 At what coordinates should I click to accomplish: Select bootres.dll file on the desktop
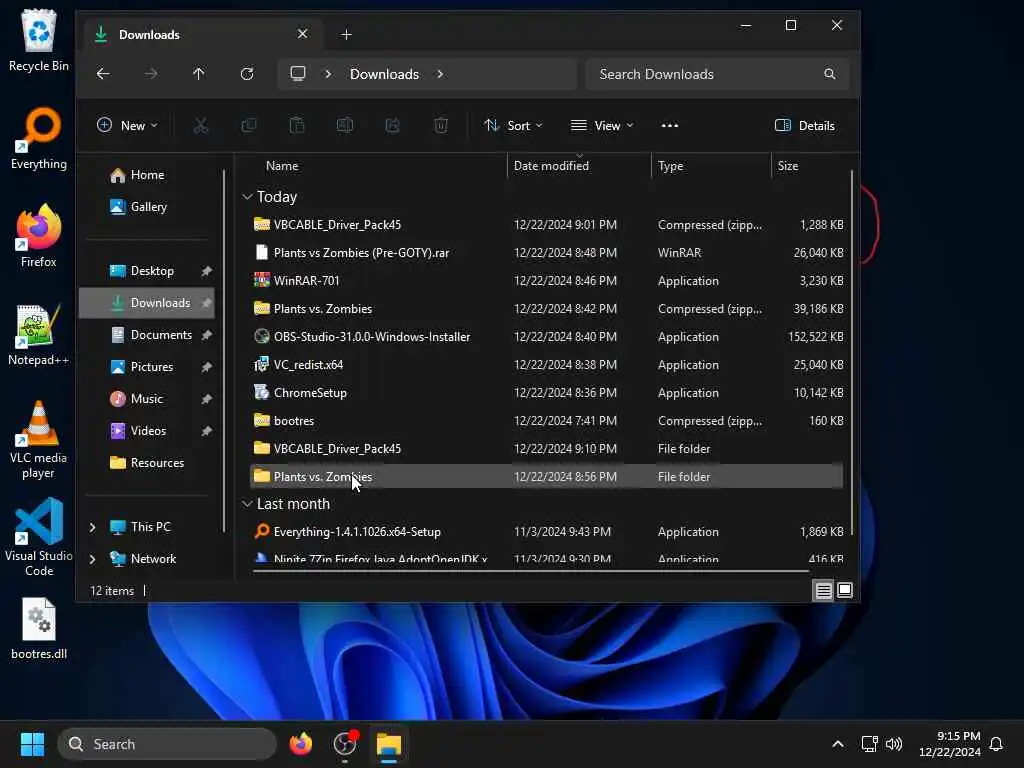tap(39, 628)
